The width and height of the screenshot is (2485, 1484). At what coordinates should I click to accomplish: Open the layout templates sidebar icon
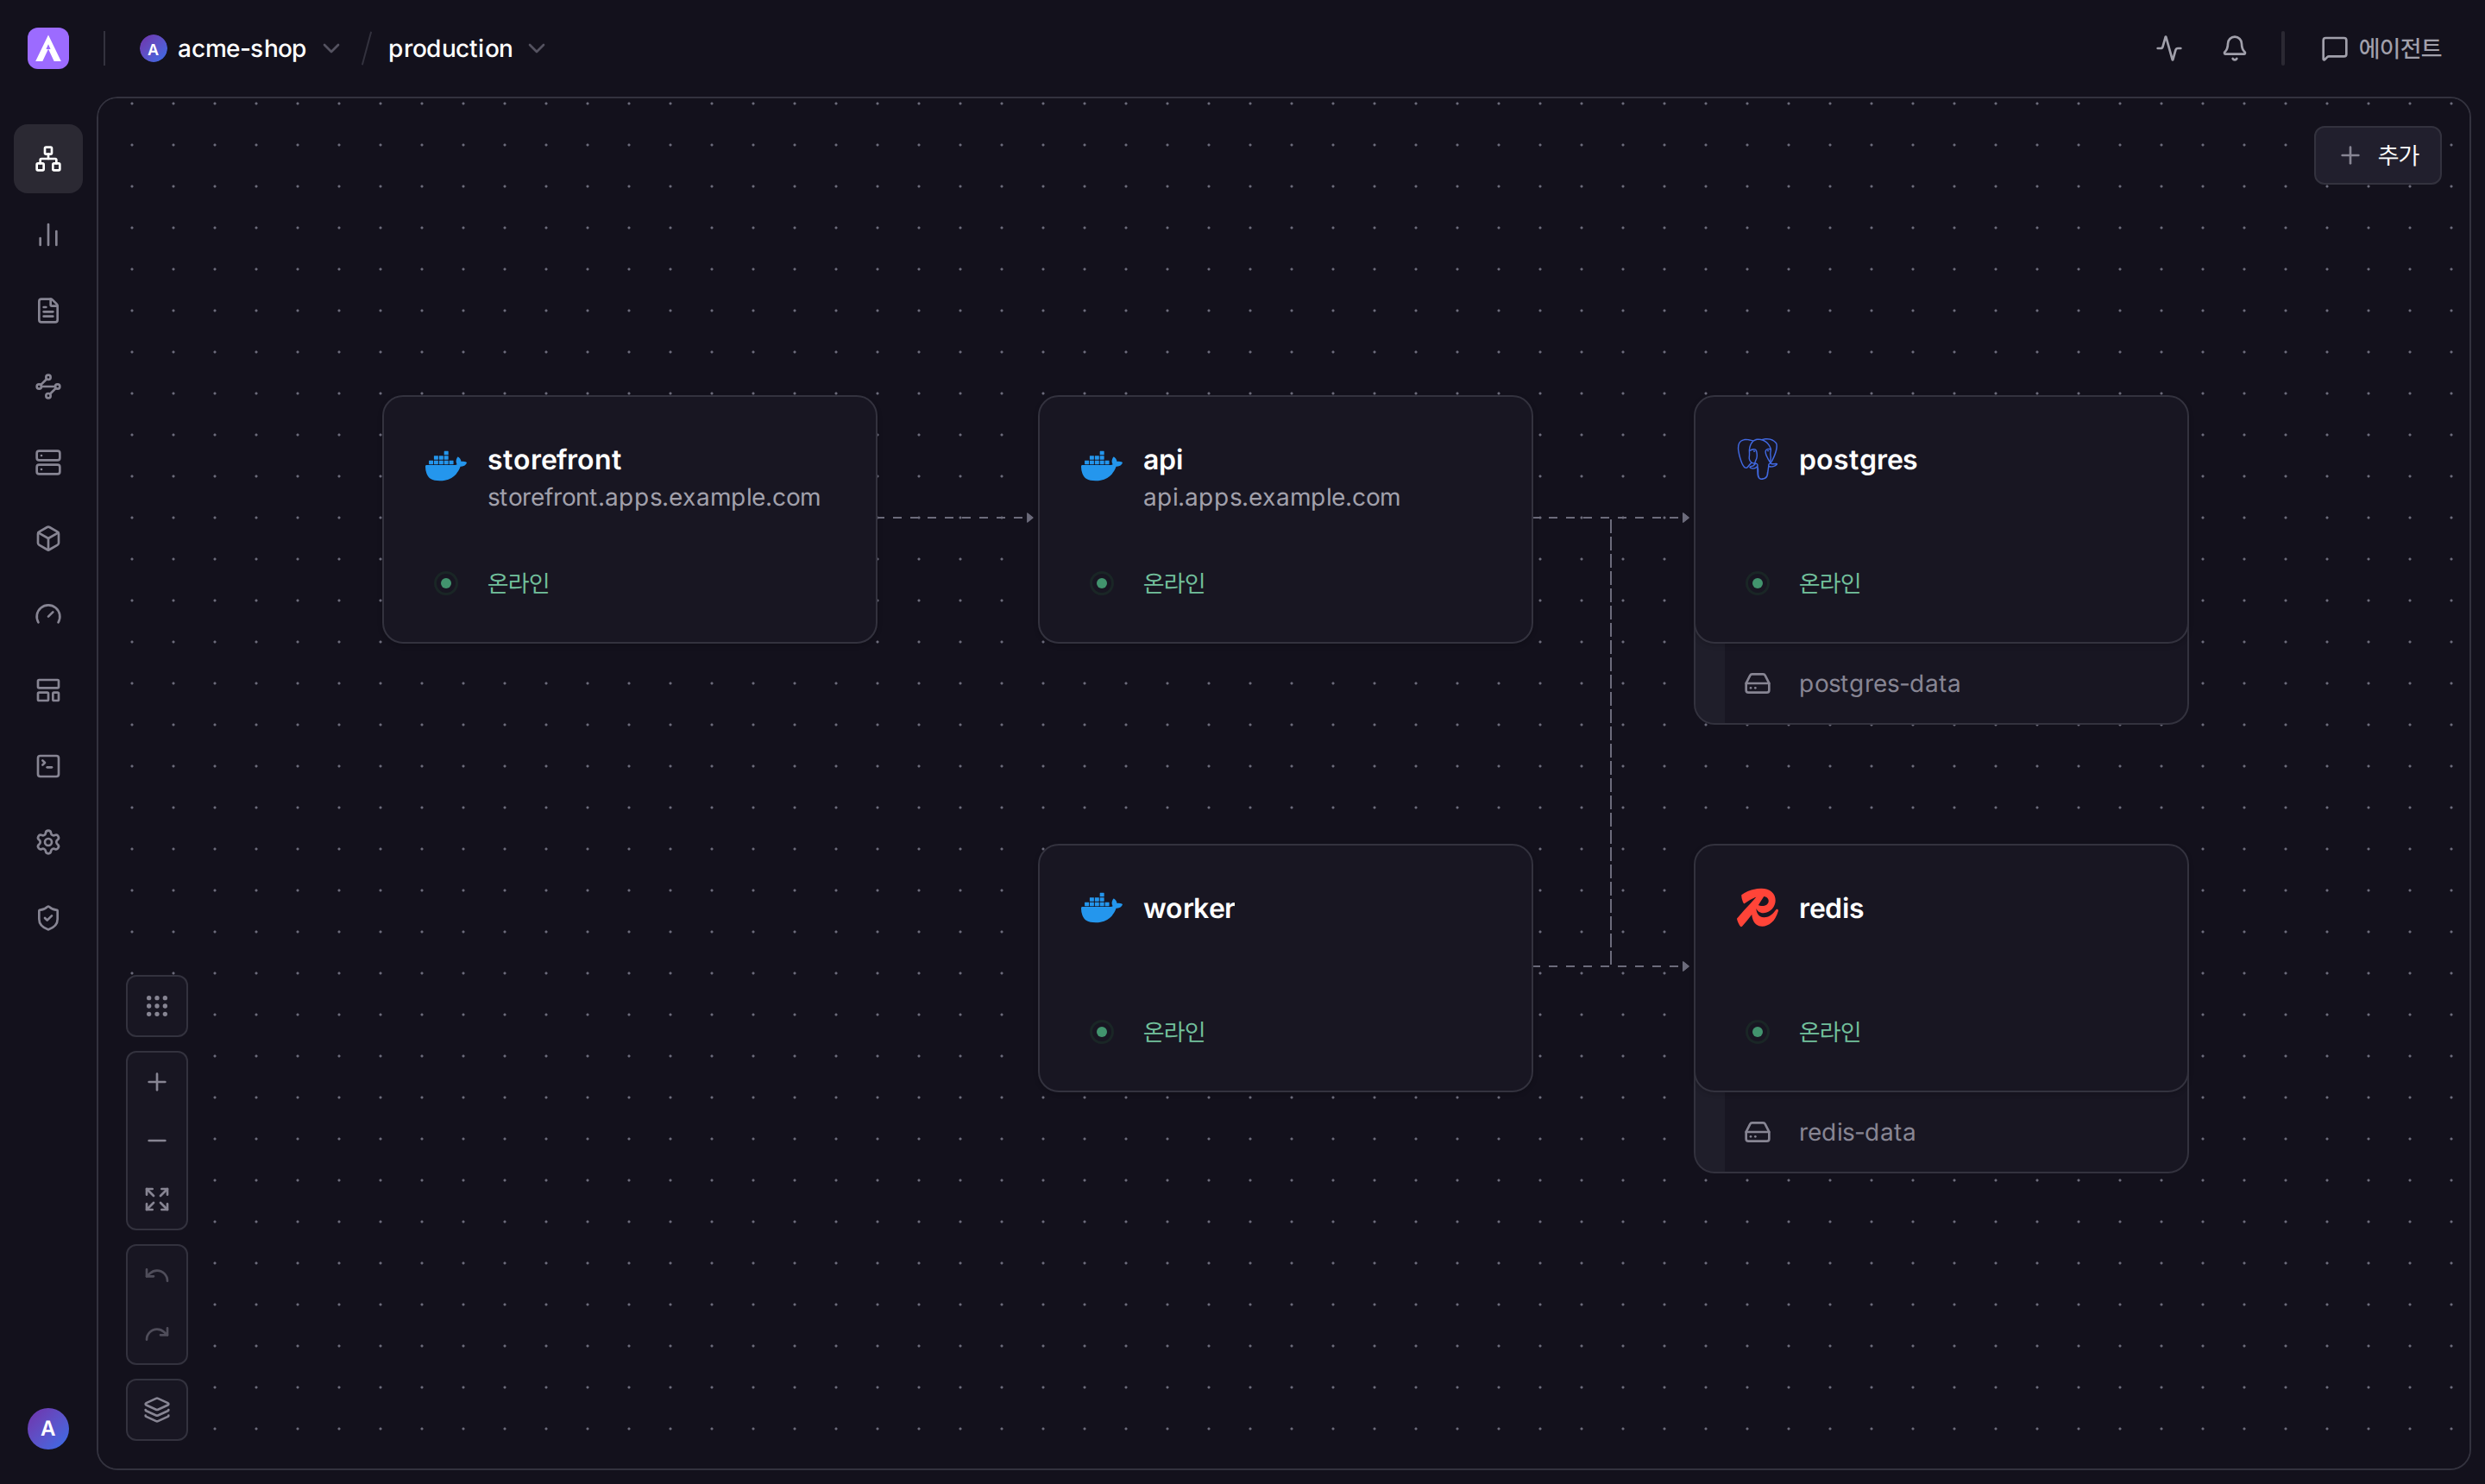pos(48,690)
